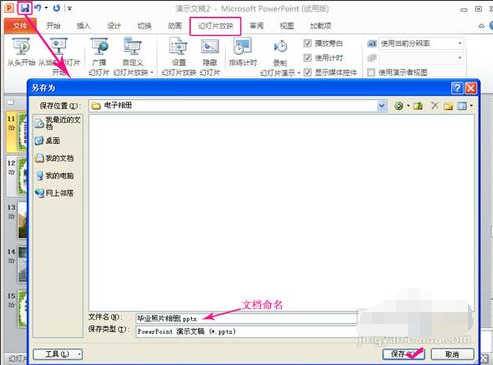Close the Save As (另存为) dialog
Viewport: 493px width, 365px height.
click(471, 88)
